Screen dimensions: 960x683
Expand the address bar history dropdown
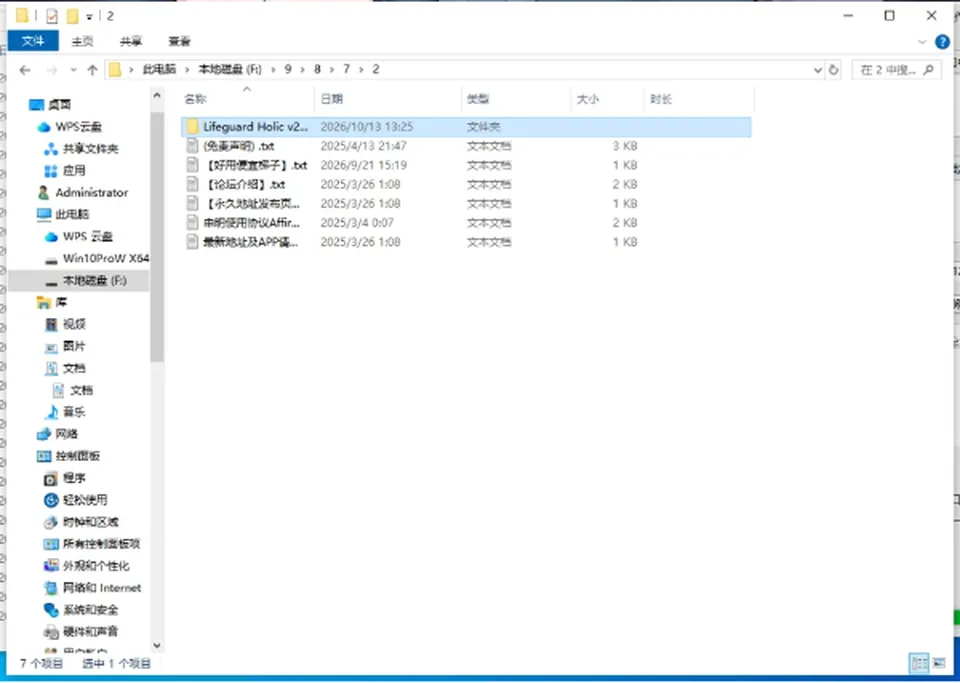point(817,70)
